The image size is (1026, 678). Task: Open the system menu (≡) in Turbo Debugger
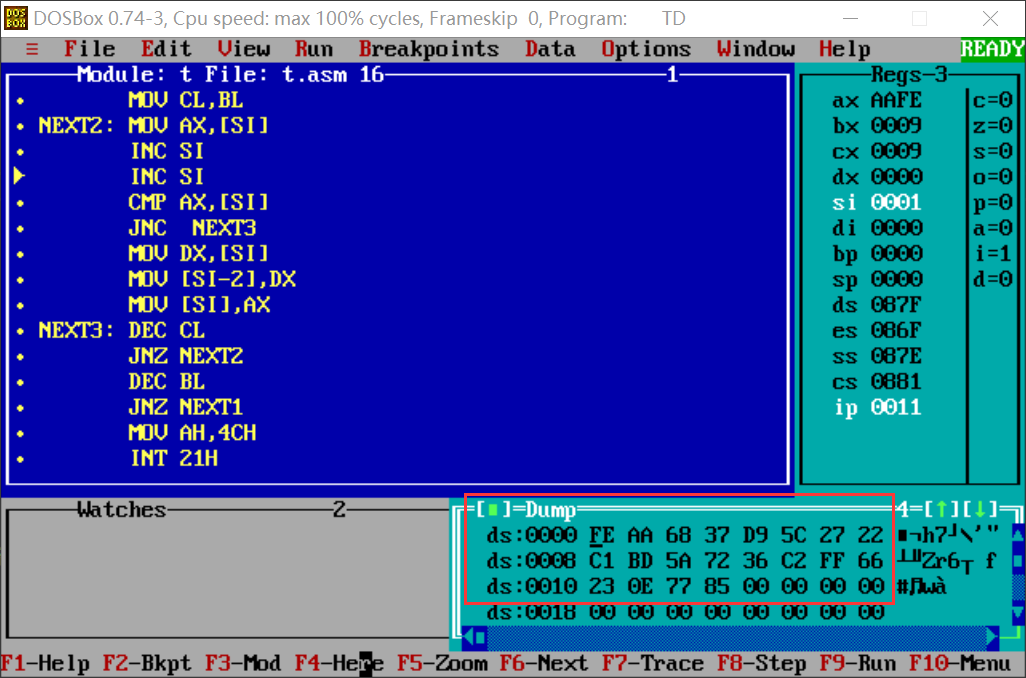click(x=31, y=49)
